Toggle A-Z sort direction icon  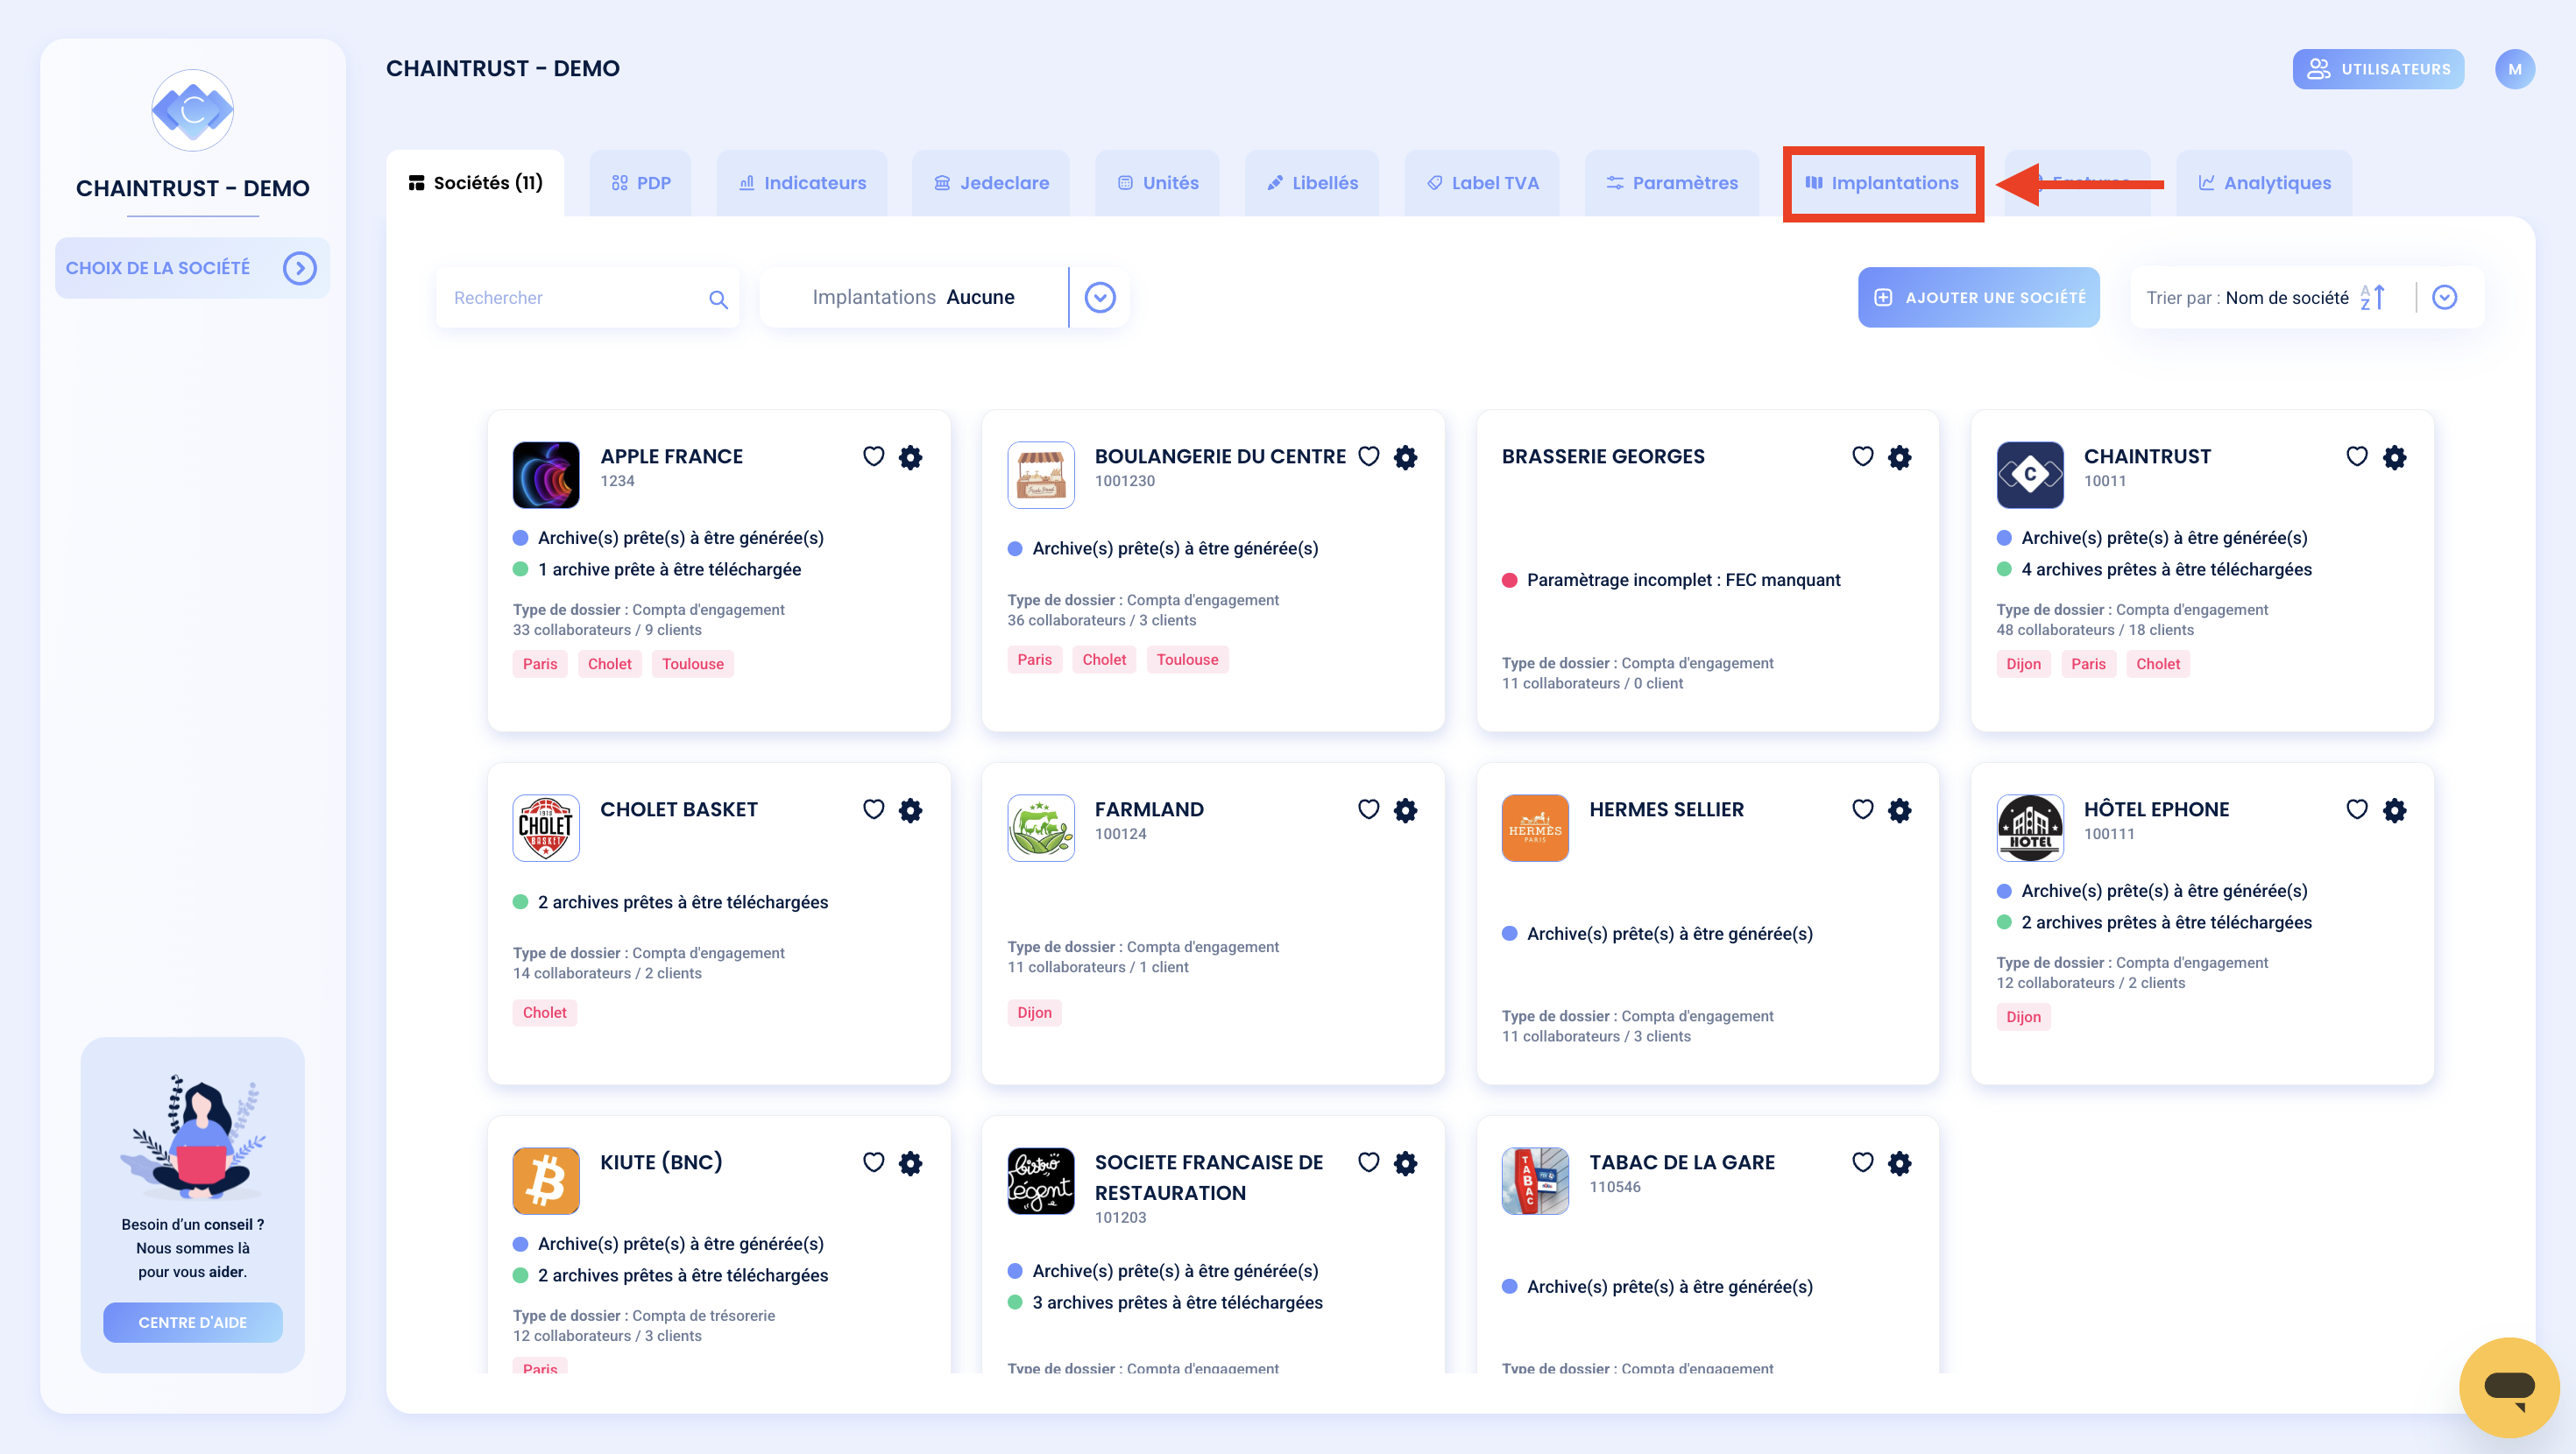click(x=2373, y=298)
